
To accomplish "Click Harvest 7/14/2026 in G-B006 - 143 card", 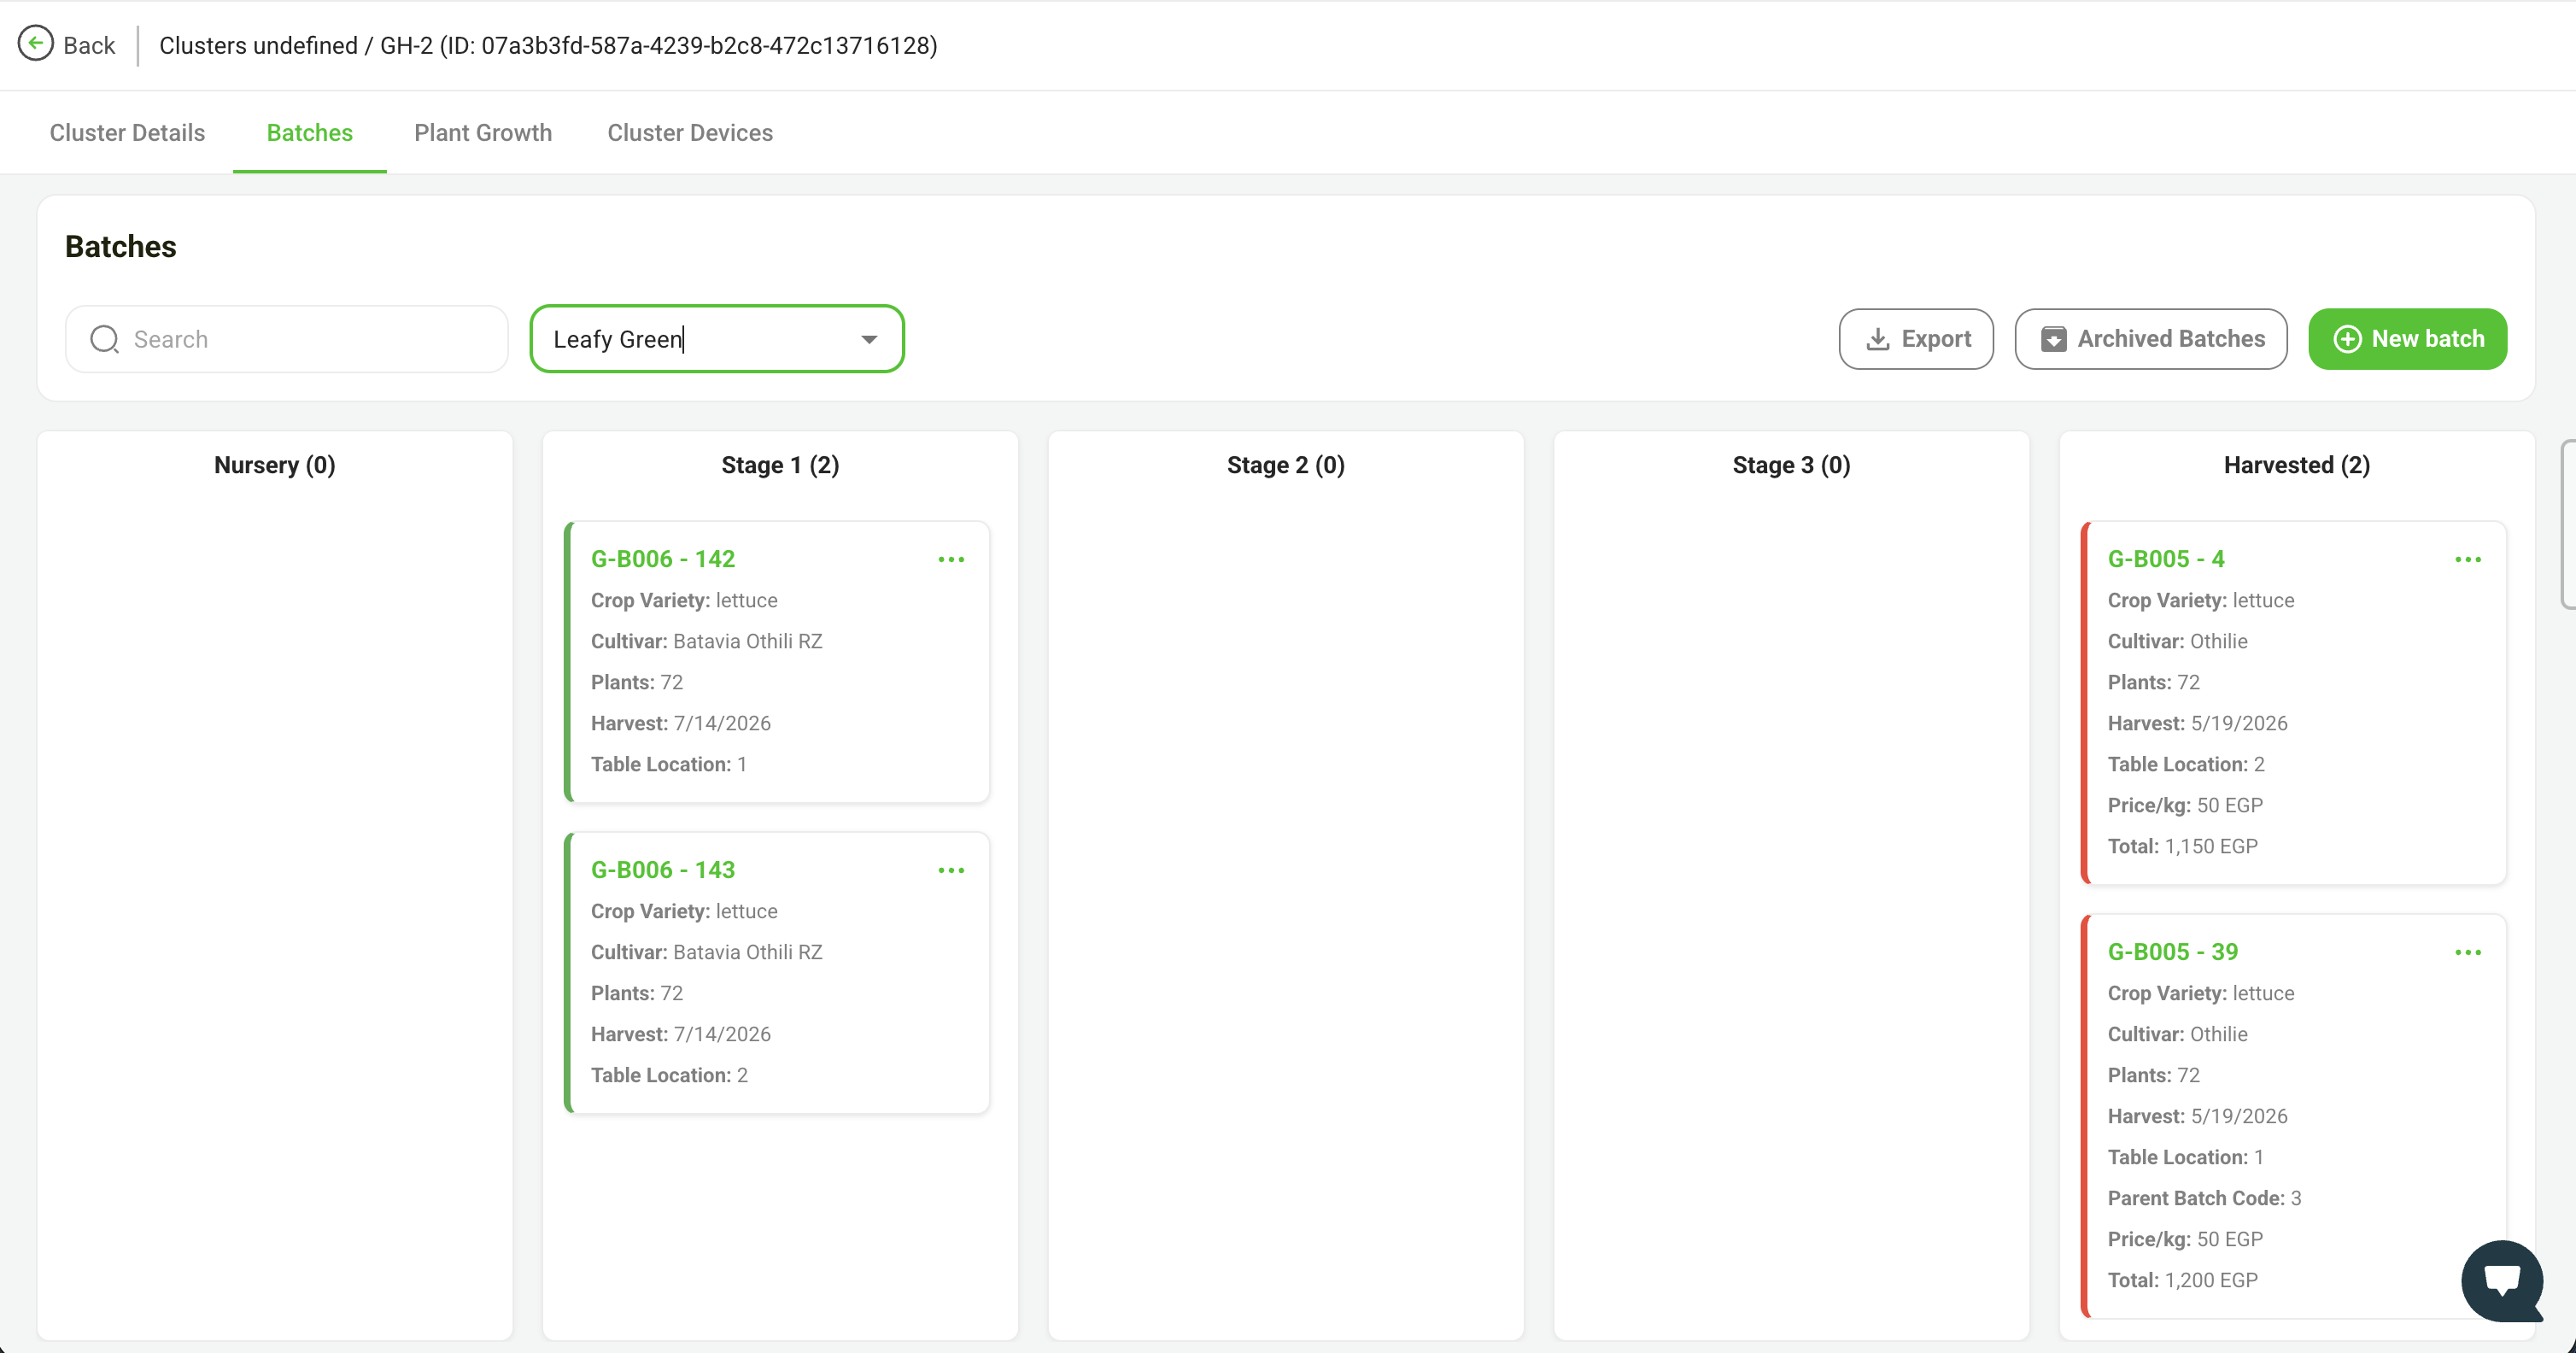I will pos(681,1034).
